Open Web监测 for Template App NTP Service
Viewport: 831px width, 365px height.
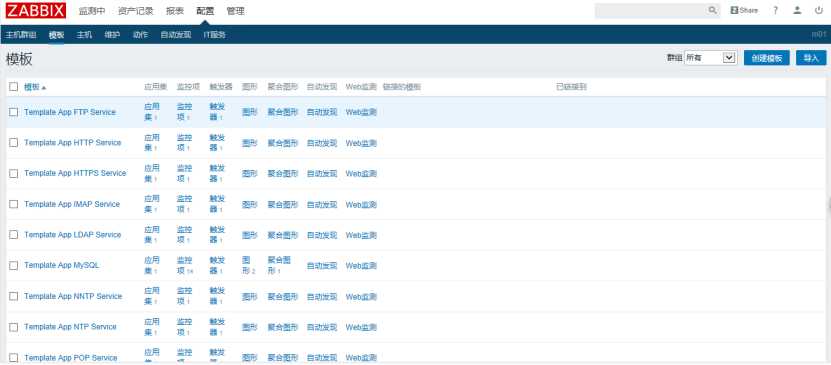[361, 327]
